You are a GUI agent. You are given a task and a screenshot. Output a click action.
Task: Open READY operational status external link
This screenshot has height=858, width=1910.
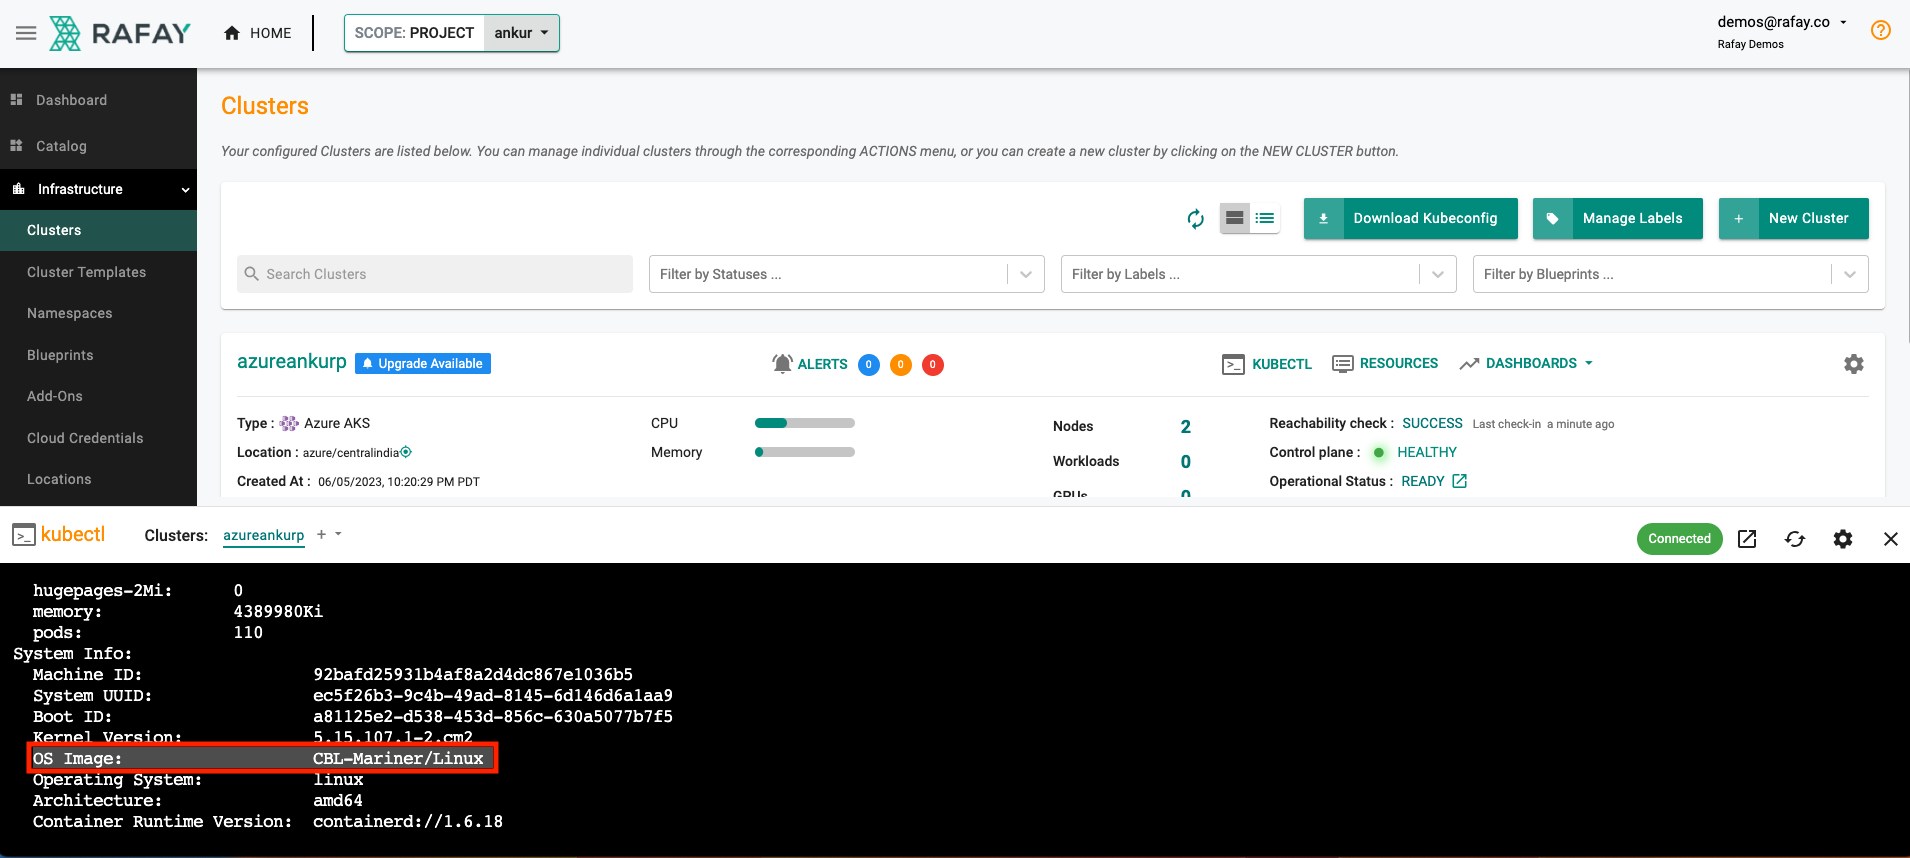point(1460,481)
